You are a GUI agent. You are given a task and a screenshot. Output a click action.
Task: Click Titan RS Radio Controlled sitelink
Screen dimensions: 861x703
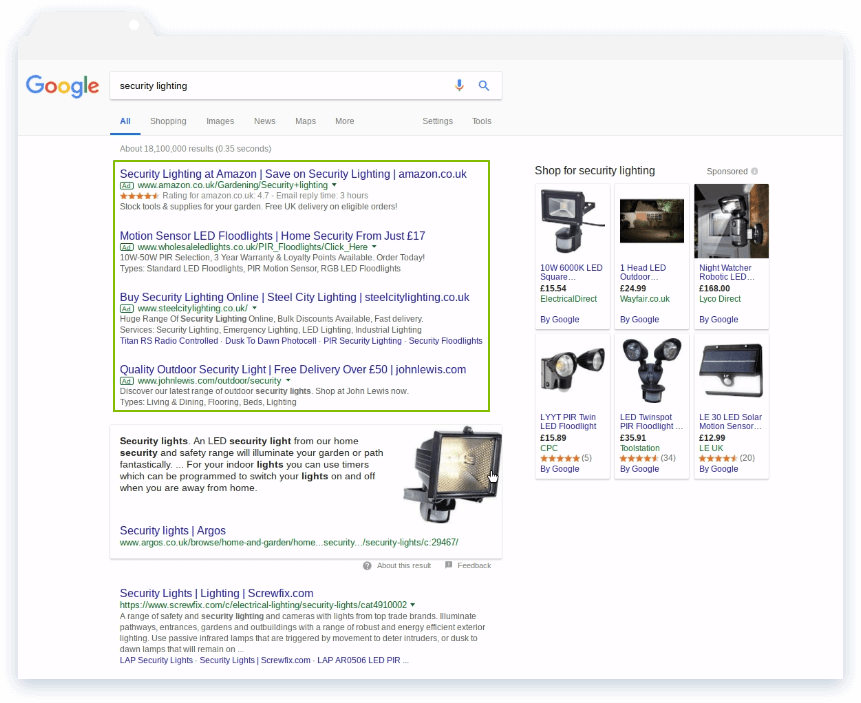point(169,341)
